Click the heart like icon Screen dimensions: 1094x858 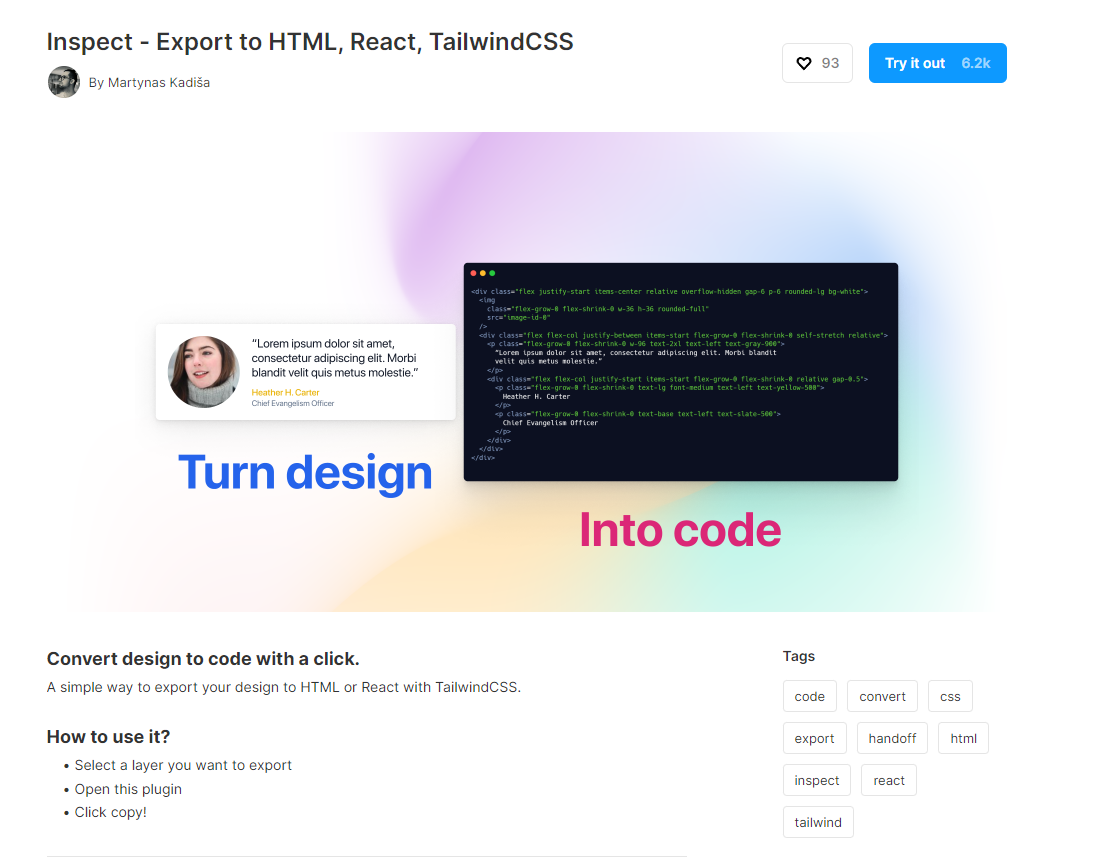[804, 63]
